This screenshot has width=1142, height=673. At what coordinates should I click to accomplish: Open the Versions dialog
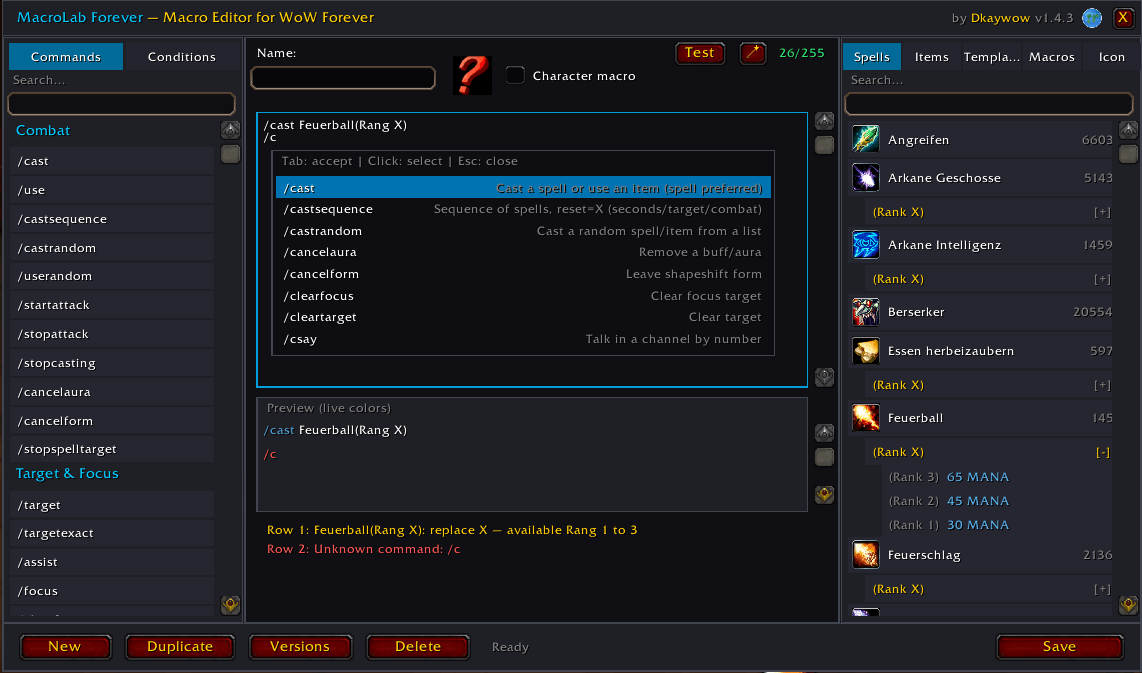click(300, 647)
